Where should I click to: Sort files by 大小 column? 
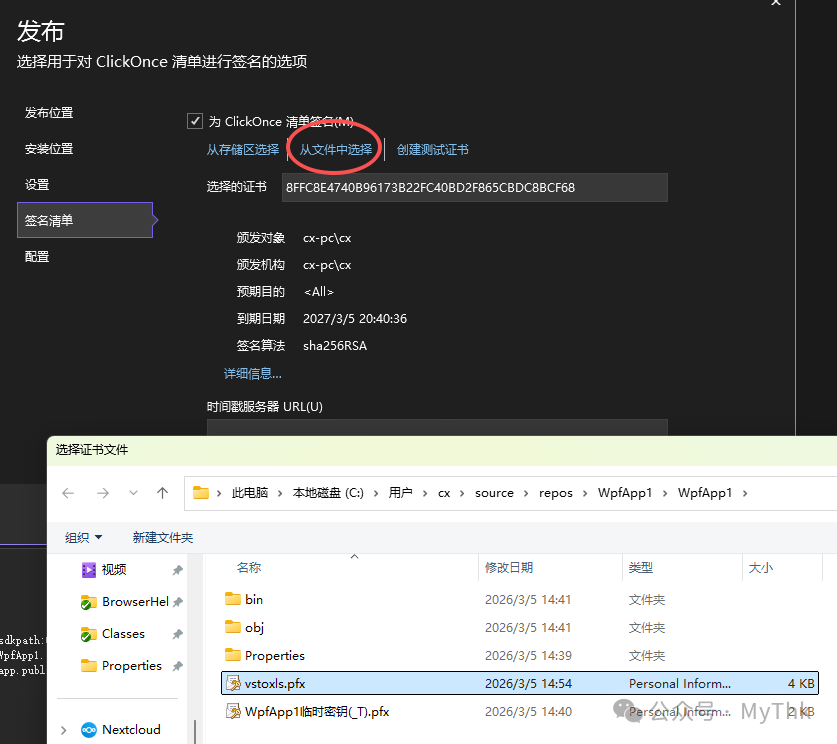[761, 567]
